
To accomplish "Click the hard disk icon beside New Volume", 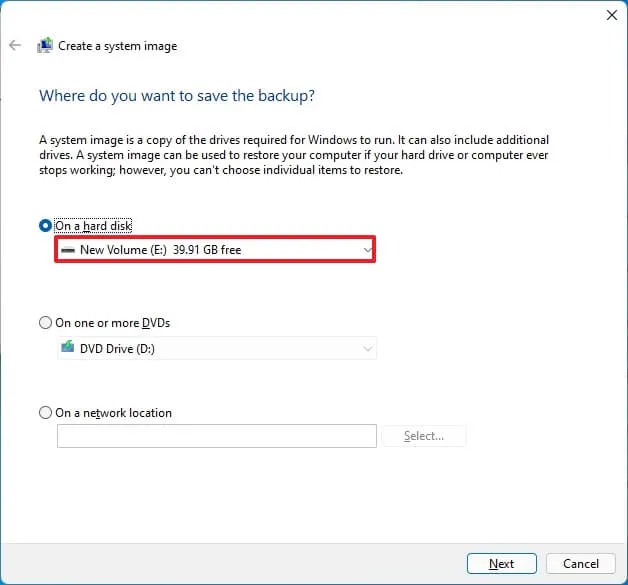I will [68, 249].
